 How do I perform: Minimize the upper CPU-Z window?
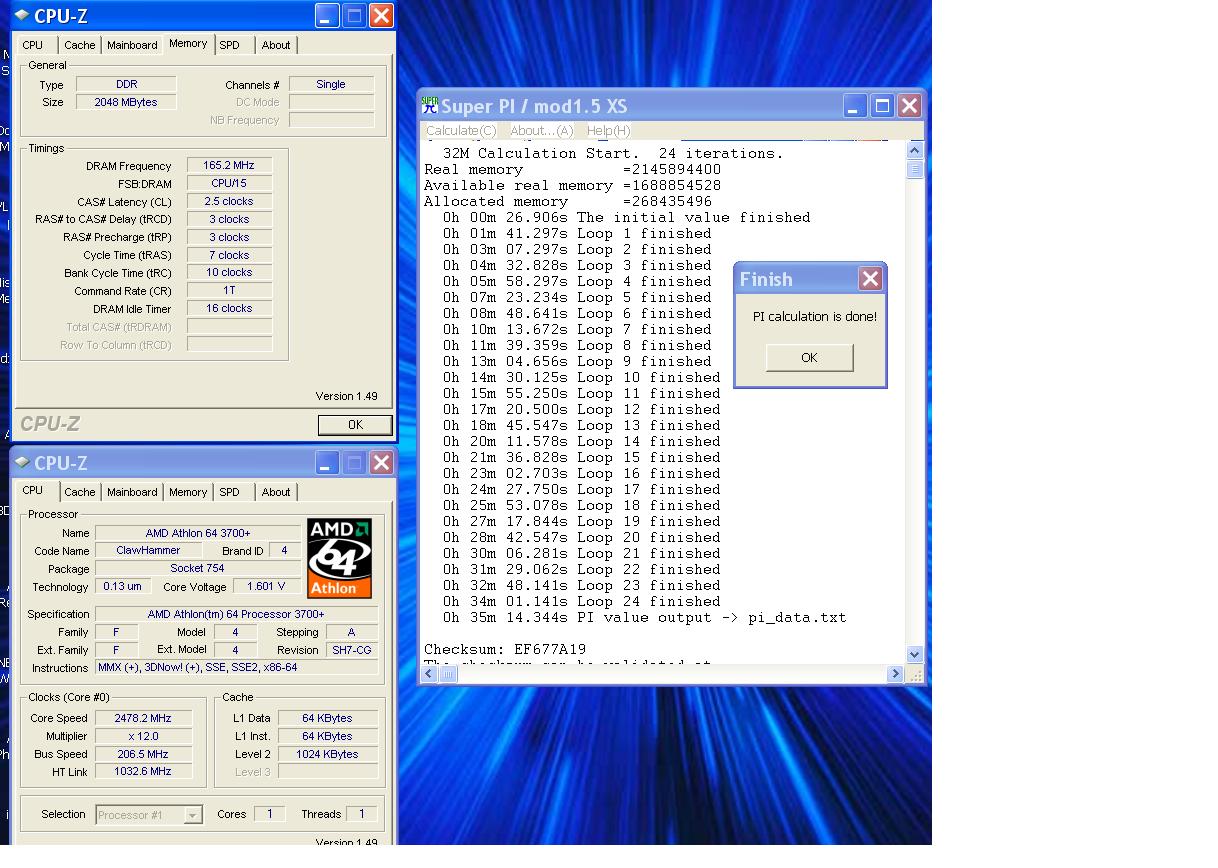pyautogui.click(x=326, y=15)
